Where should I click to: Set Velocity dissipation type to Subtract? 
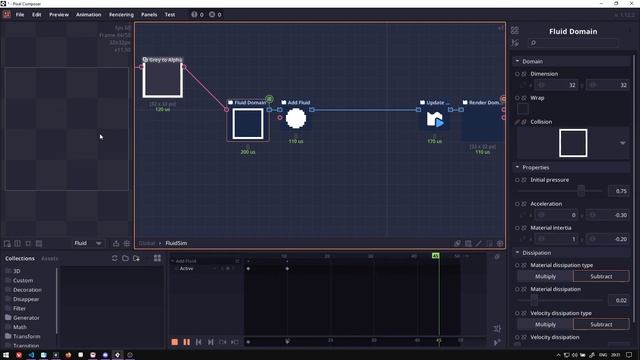click(x=601, y=324)
